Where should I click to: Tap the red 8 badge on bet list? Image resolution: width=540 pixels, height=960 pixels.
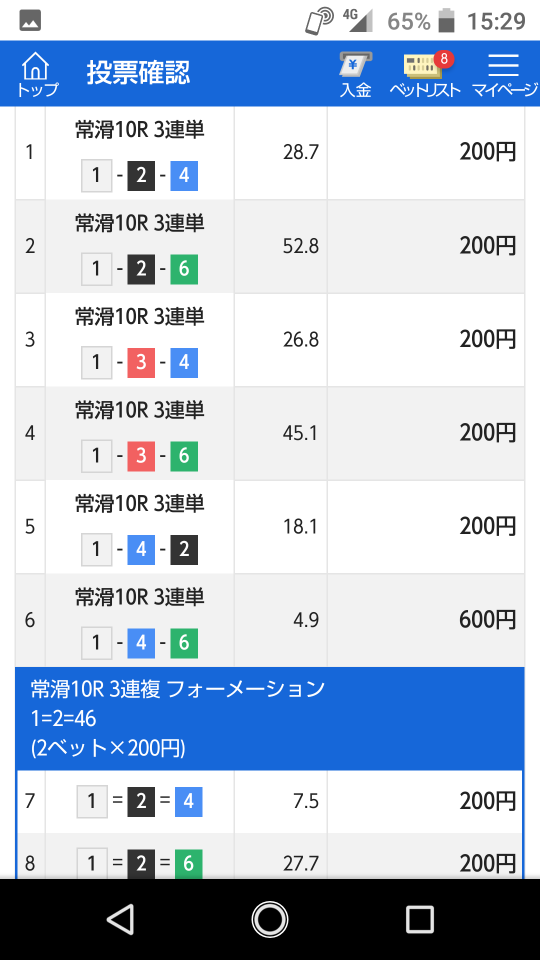click(443, 59)
